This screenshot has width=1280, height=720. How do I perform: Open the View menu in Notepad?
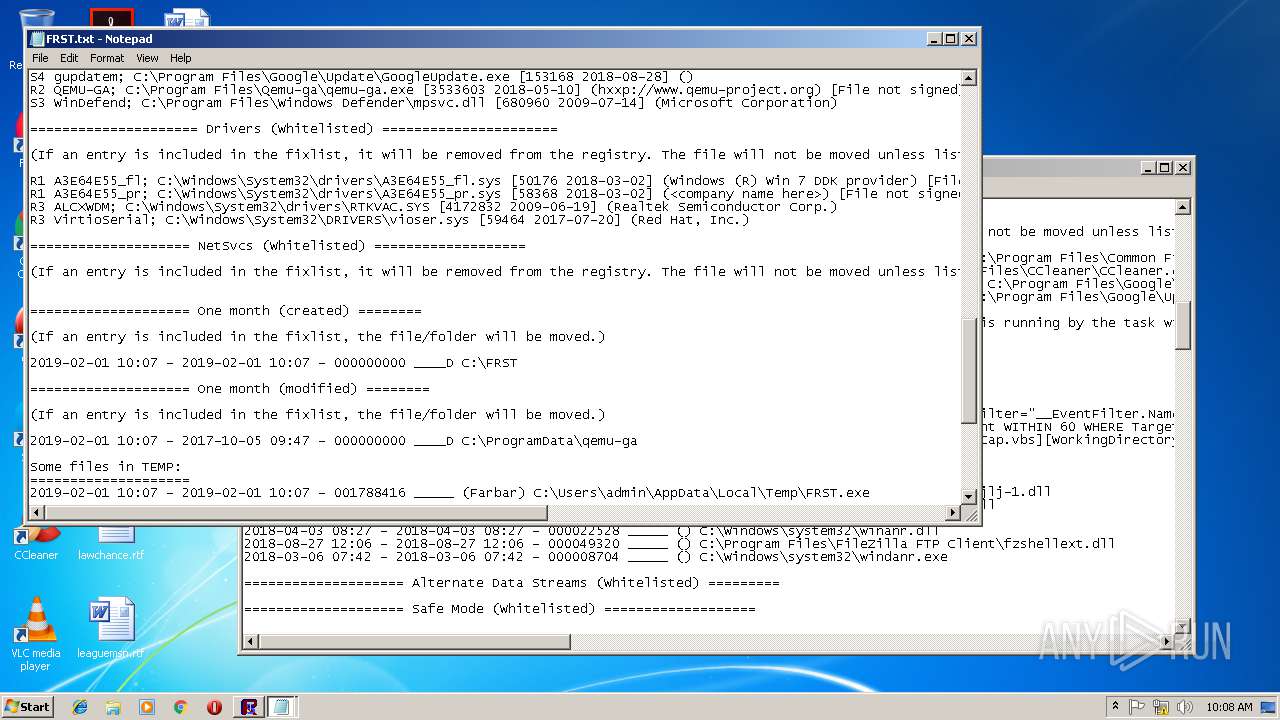point(147,58)
